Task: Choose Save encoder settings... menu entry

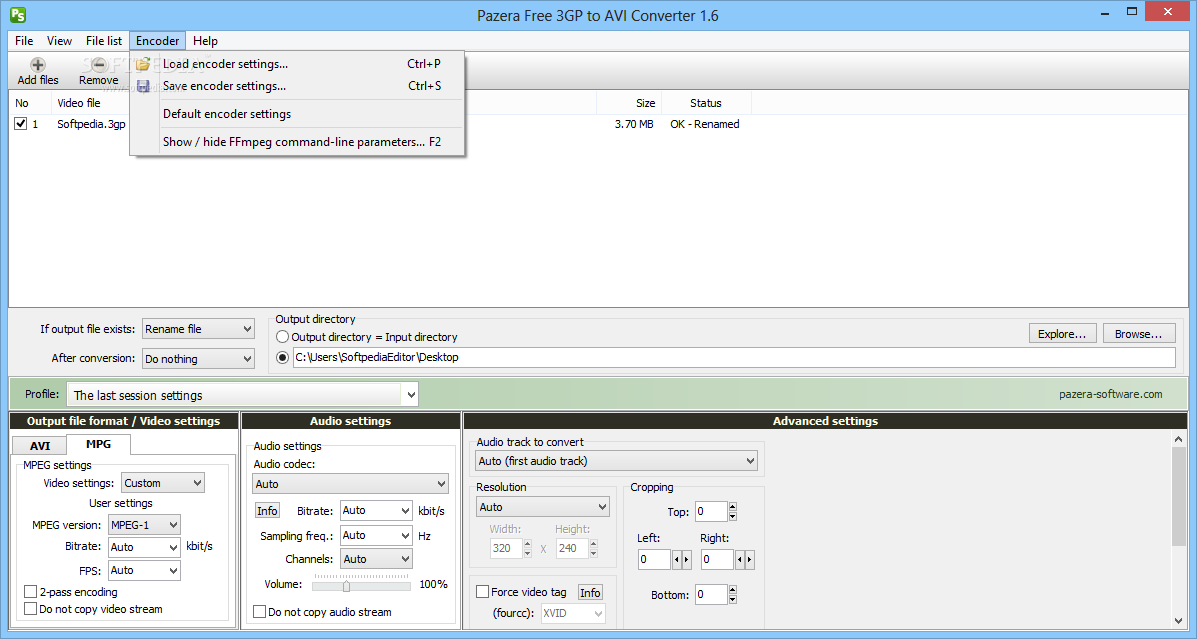Action: [298, 86]
